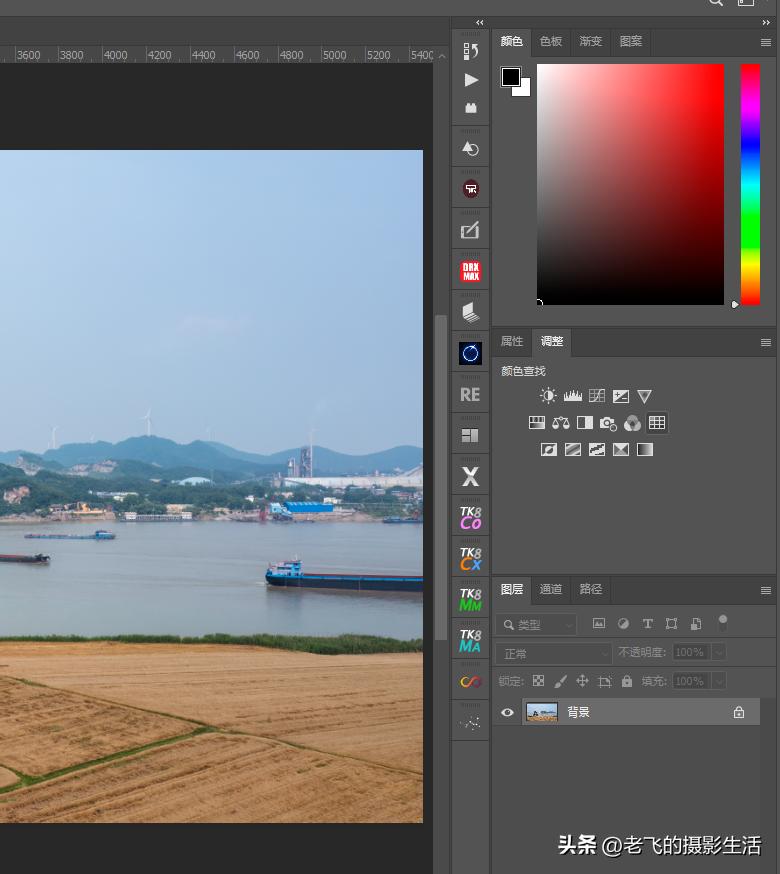Add a Brightness/Contrast adjustment

[x=548, y=396]
